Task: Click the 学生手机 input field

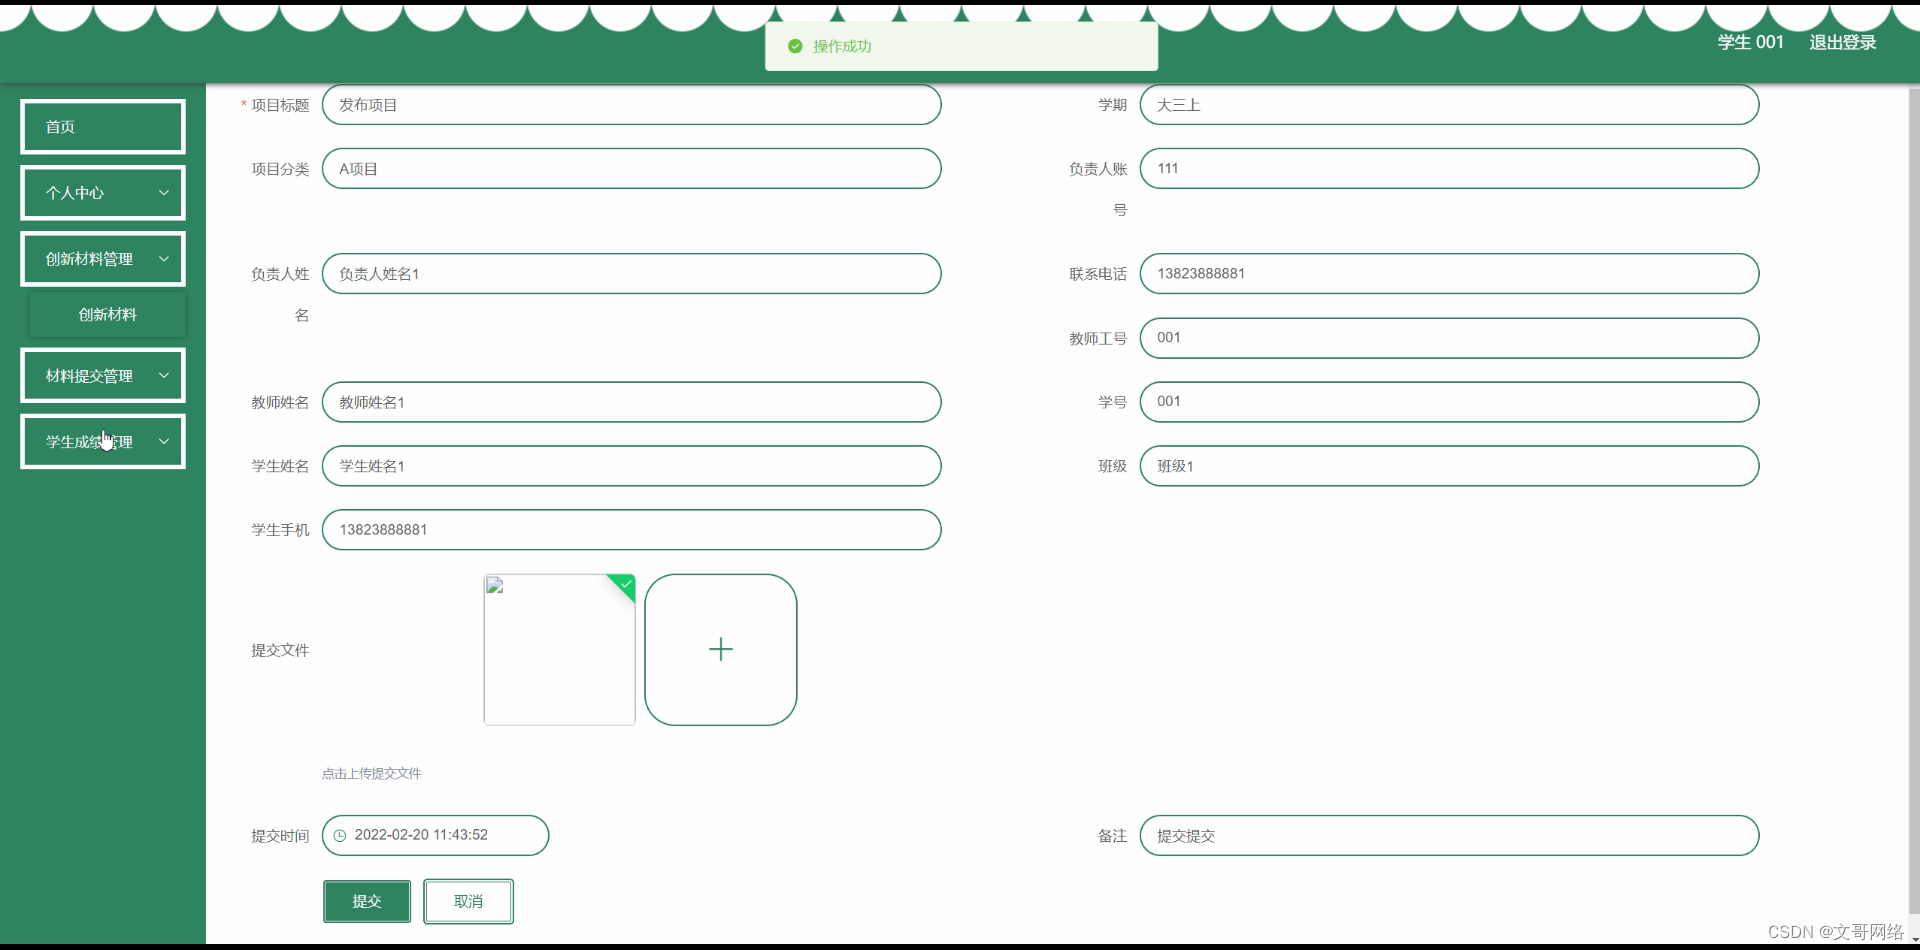Action: coord(632,530)
